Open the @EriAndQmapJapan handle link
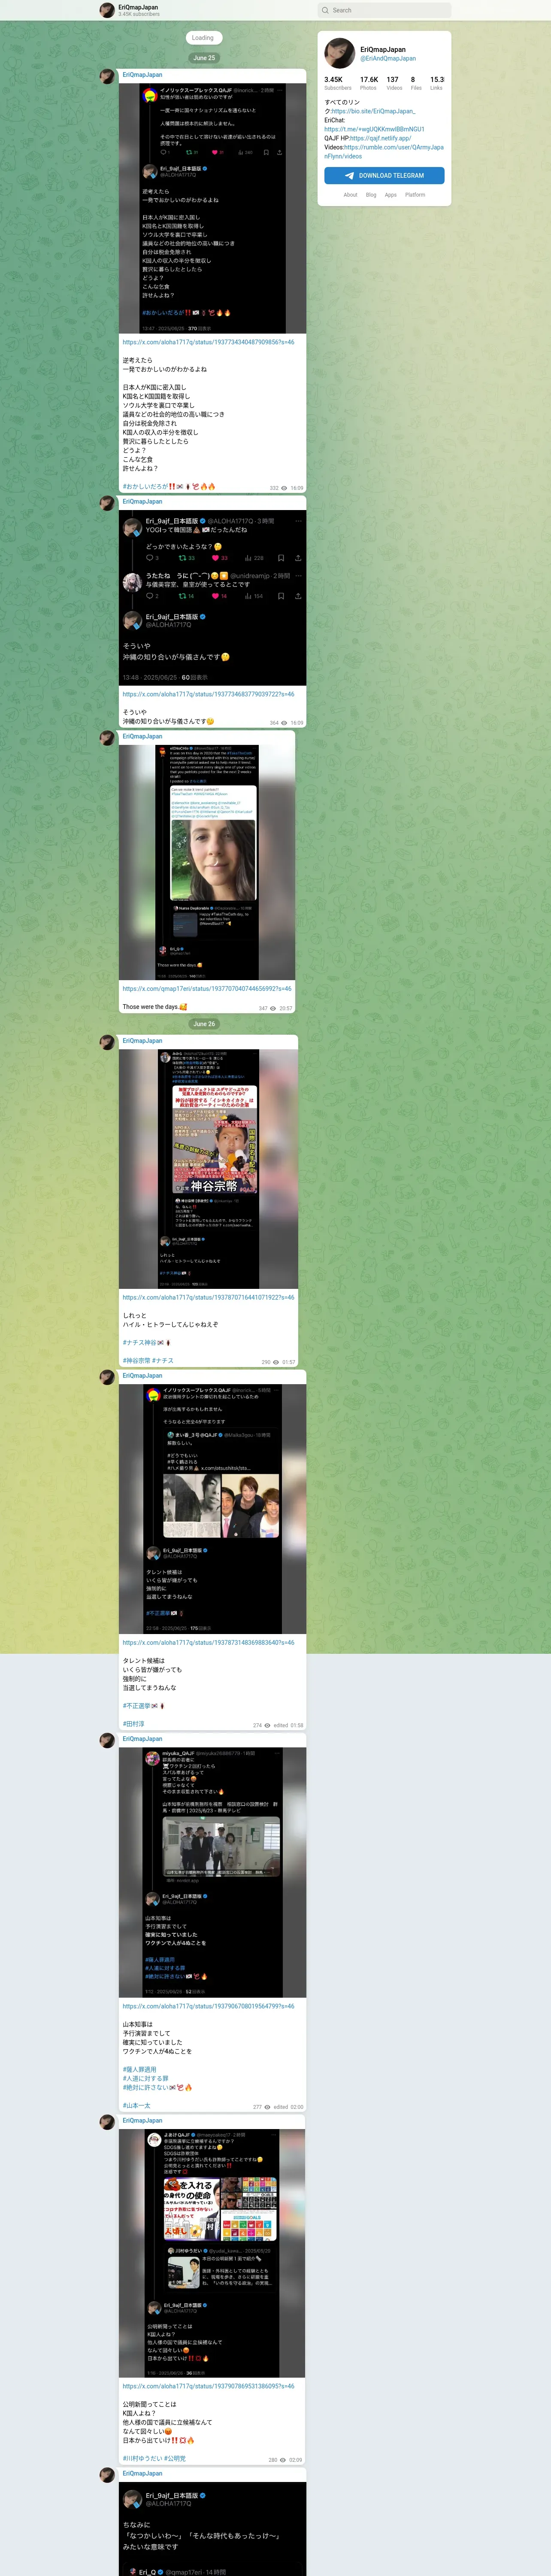Viewport: 551px width, 2576px height. coord(388,59)
